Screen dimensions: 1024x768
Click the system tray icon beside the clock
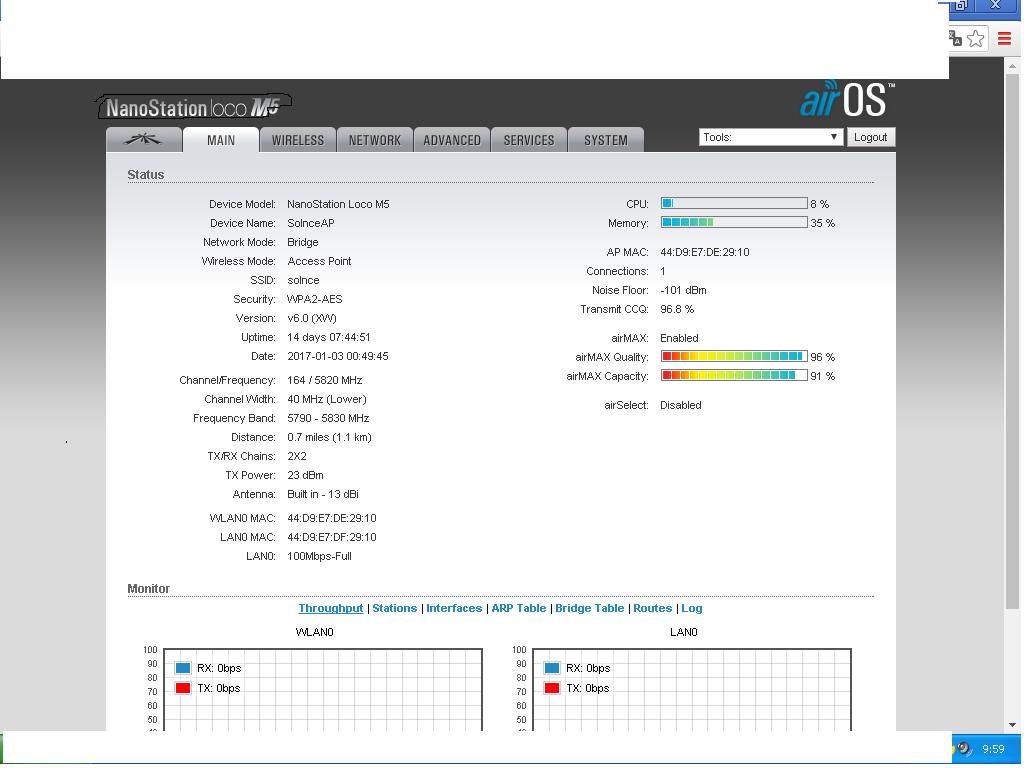(964, 748)
